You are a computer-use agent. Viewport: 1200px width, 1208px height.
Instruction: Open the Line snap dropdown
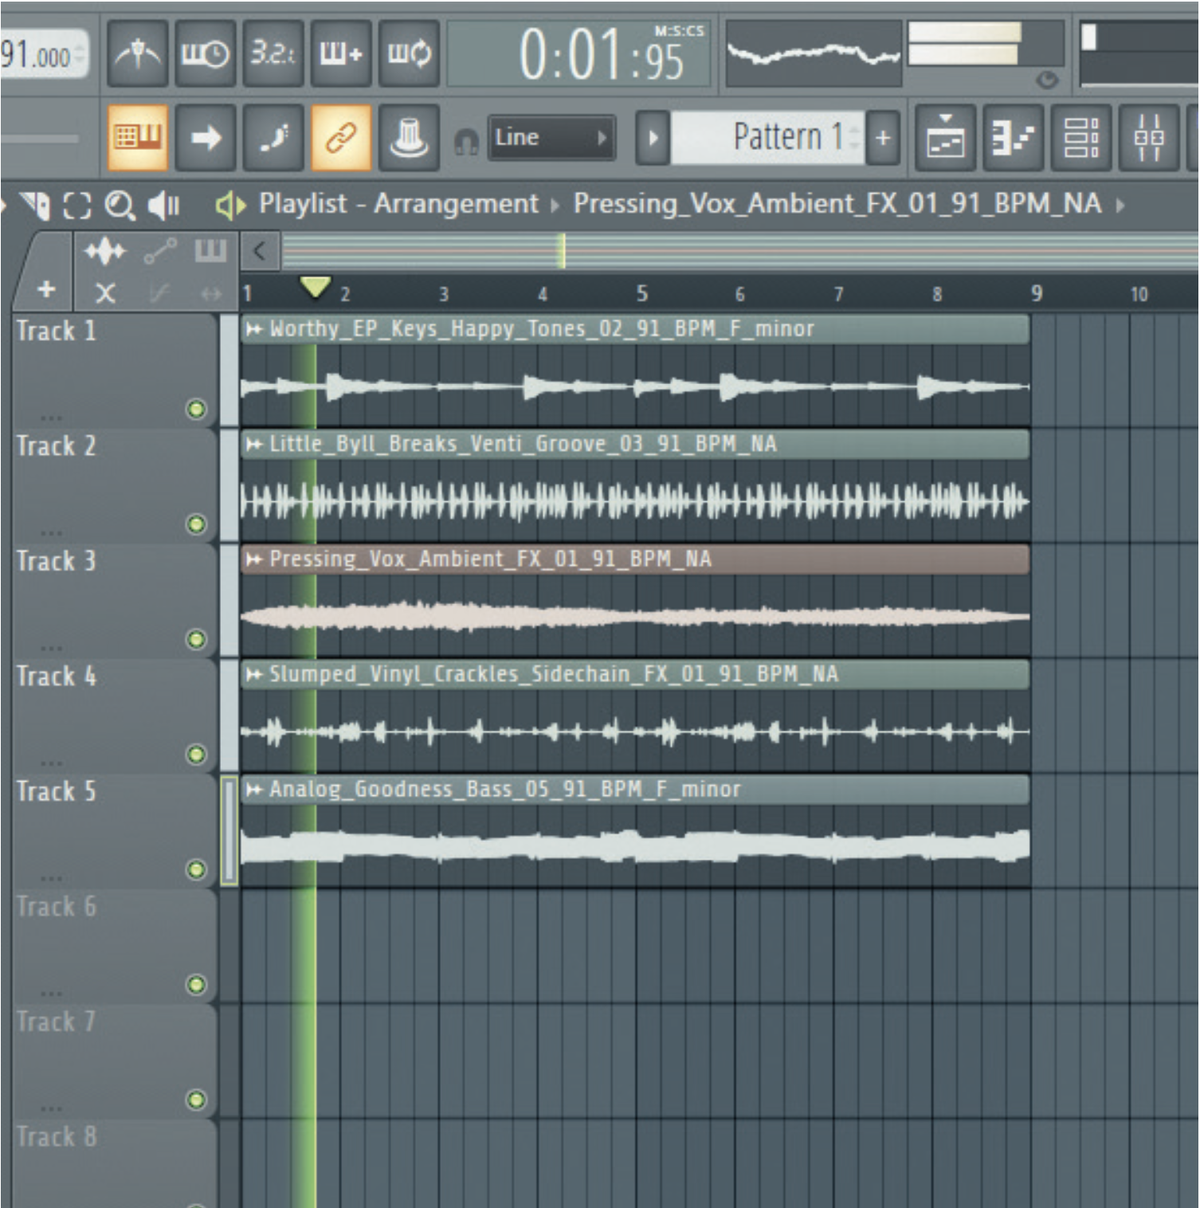[551, 138]
